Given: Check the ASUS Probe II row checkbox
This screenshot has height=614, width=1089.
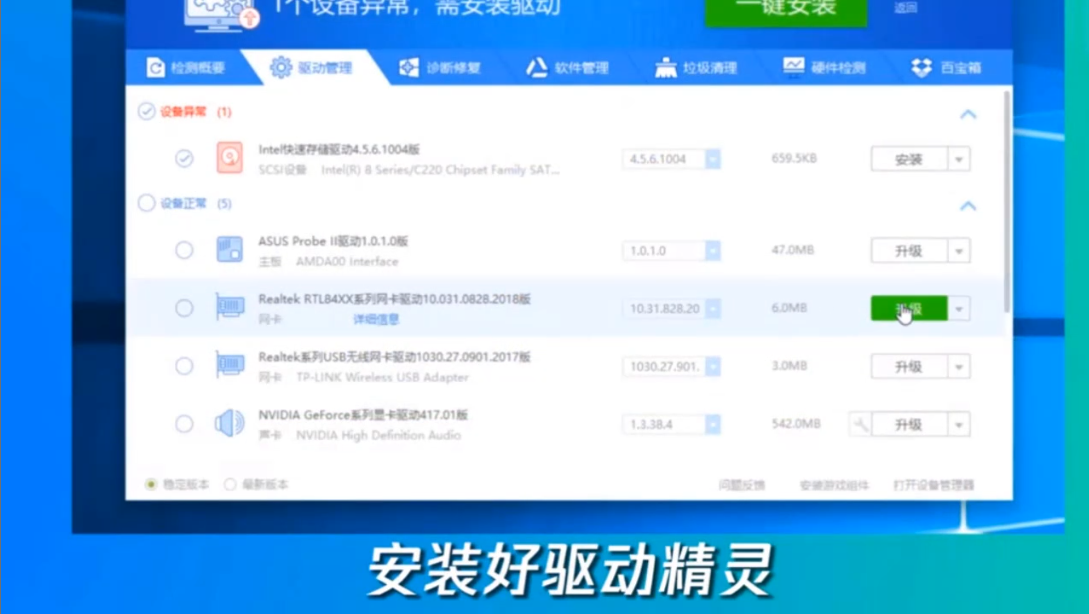Looking at the screenshot, I should pos(184,250).
